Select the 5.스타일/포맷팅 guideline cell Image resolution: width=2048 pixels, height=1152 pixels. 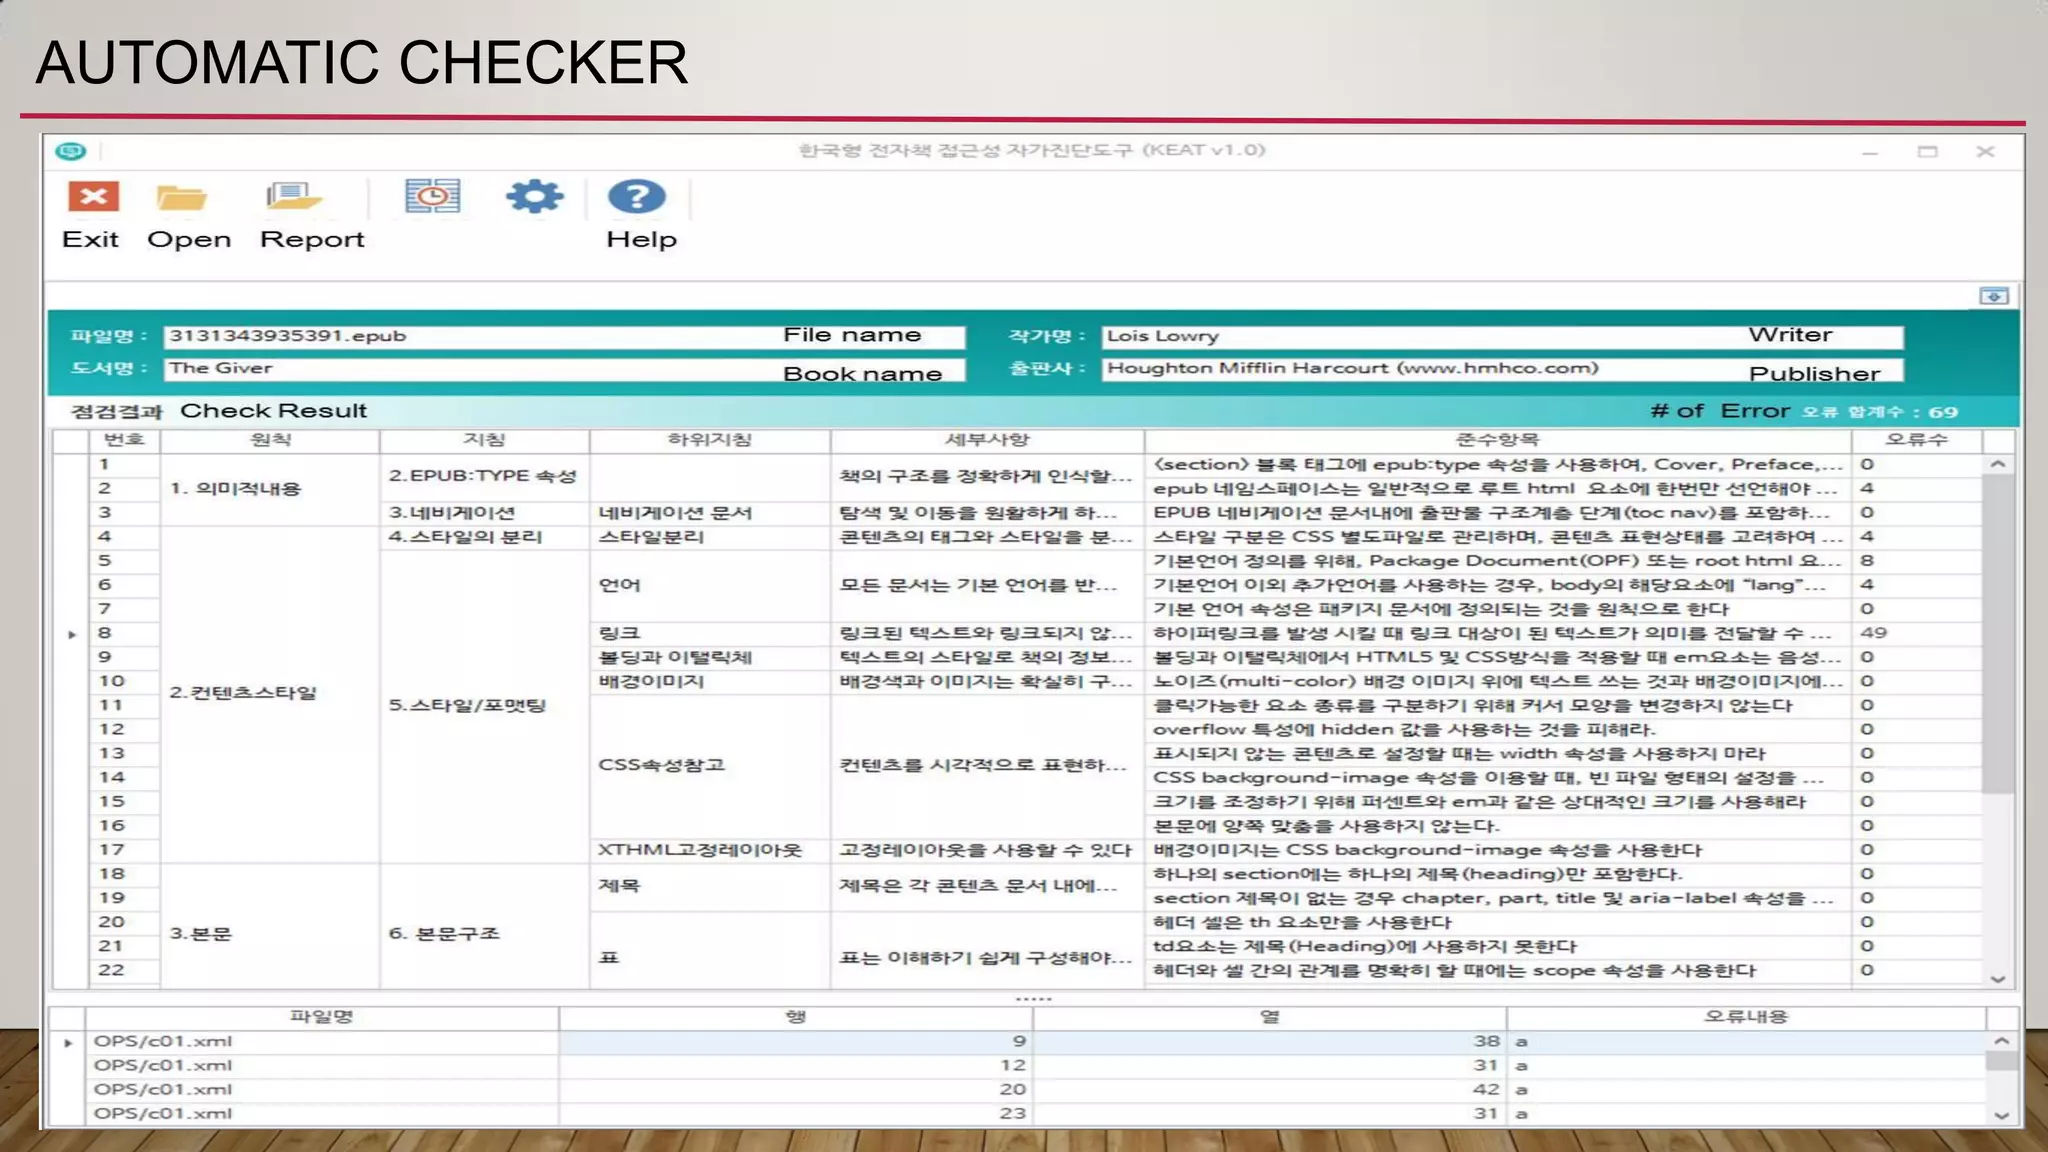(x=484, y=706)
